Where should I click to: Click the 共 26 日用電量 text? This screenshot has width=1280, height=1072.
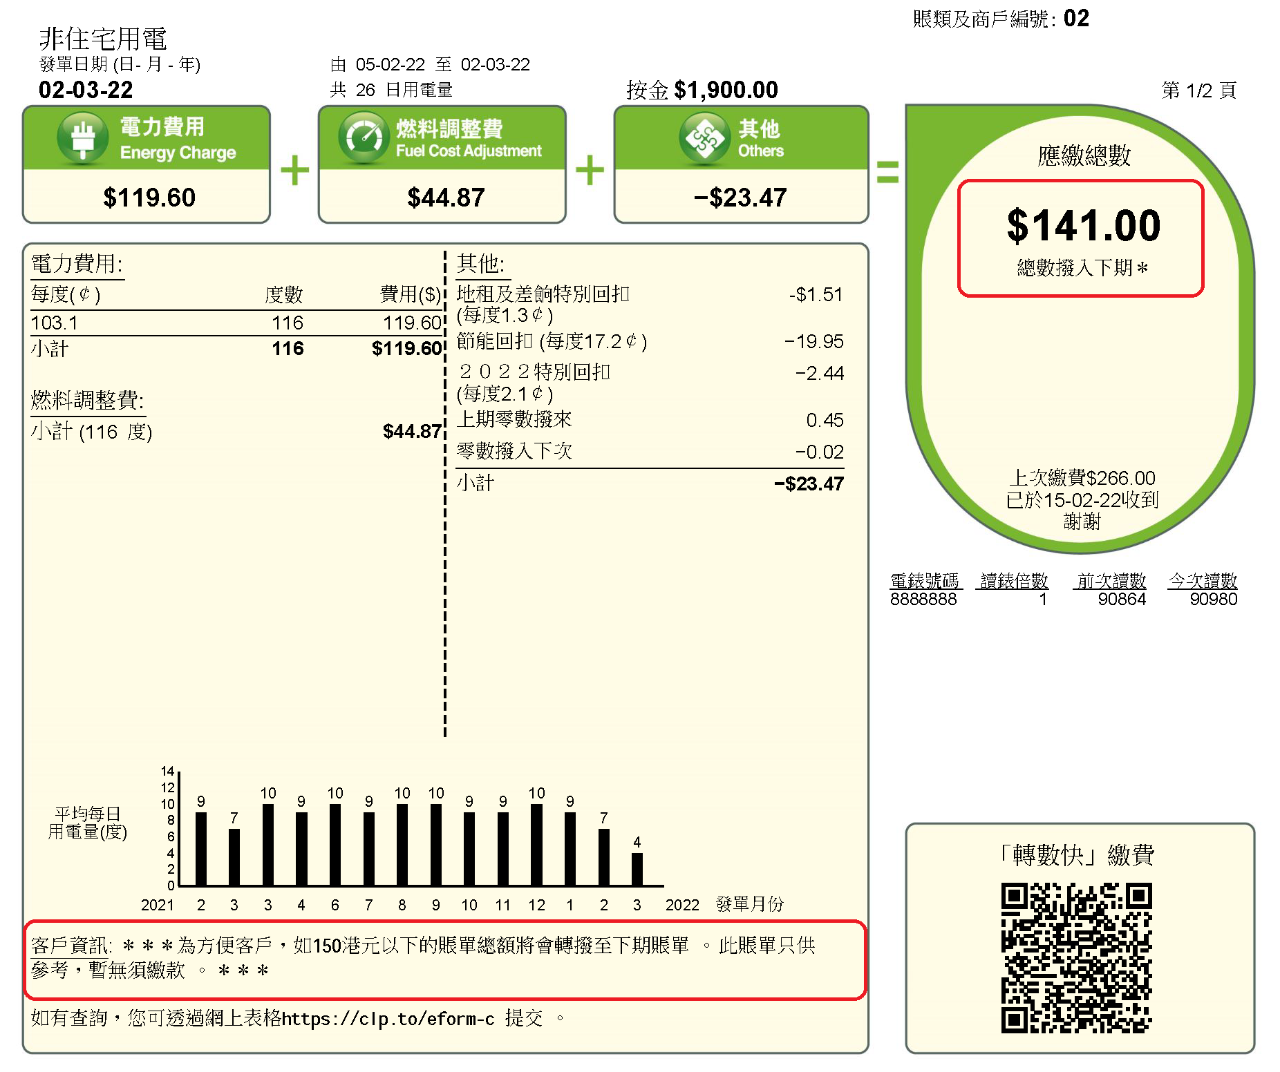pyautogui.click(x=391, y=90)
